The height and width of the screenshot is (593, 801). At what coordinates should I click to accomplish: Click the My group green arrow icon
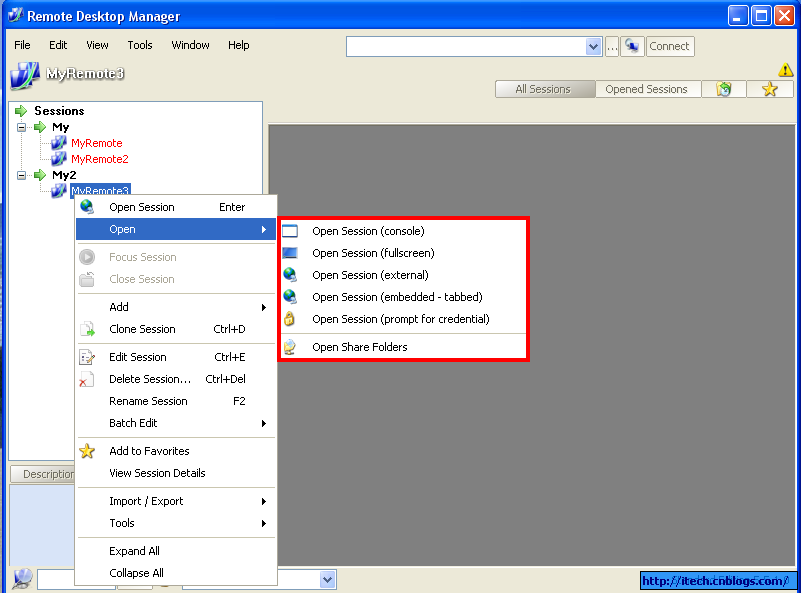[40, 127]
